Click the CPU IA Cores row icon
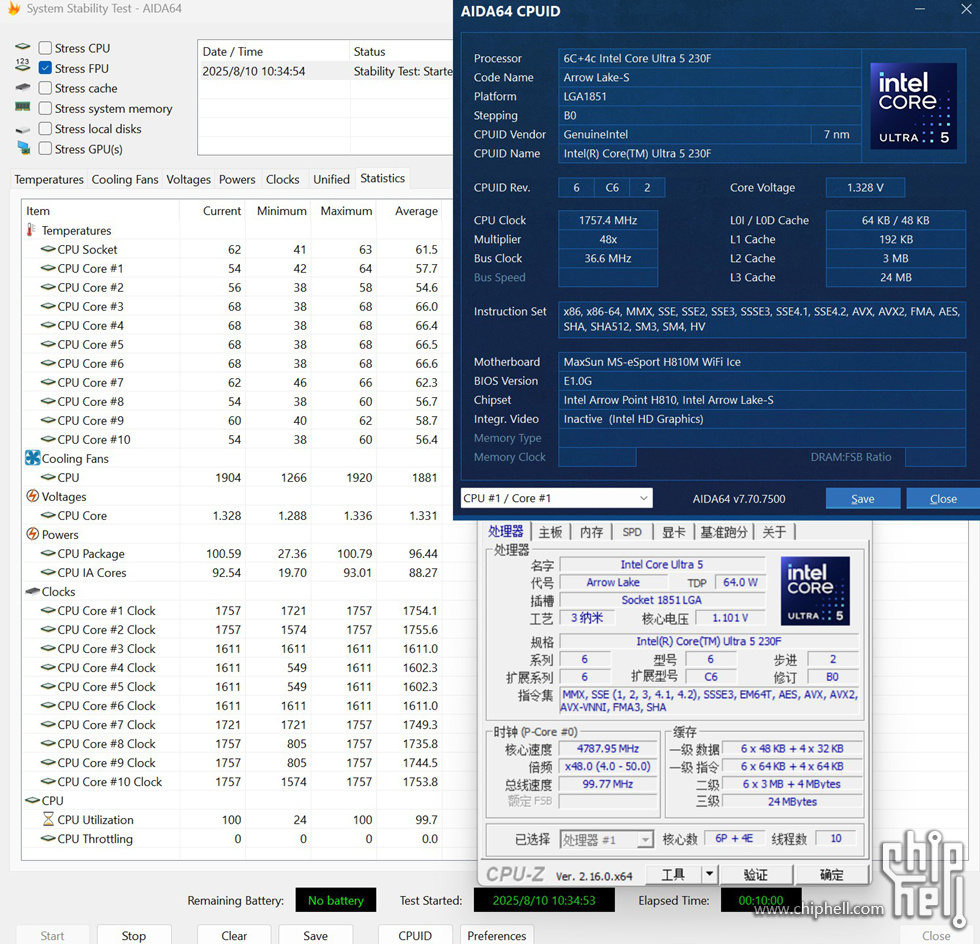Screen dimensions: 980x944 coord(48,572)
